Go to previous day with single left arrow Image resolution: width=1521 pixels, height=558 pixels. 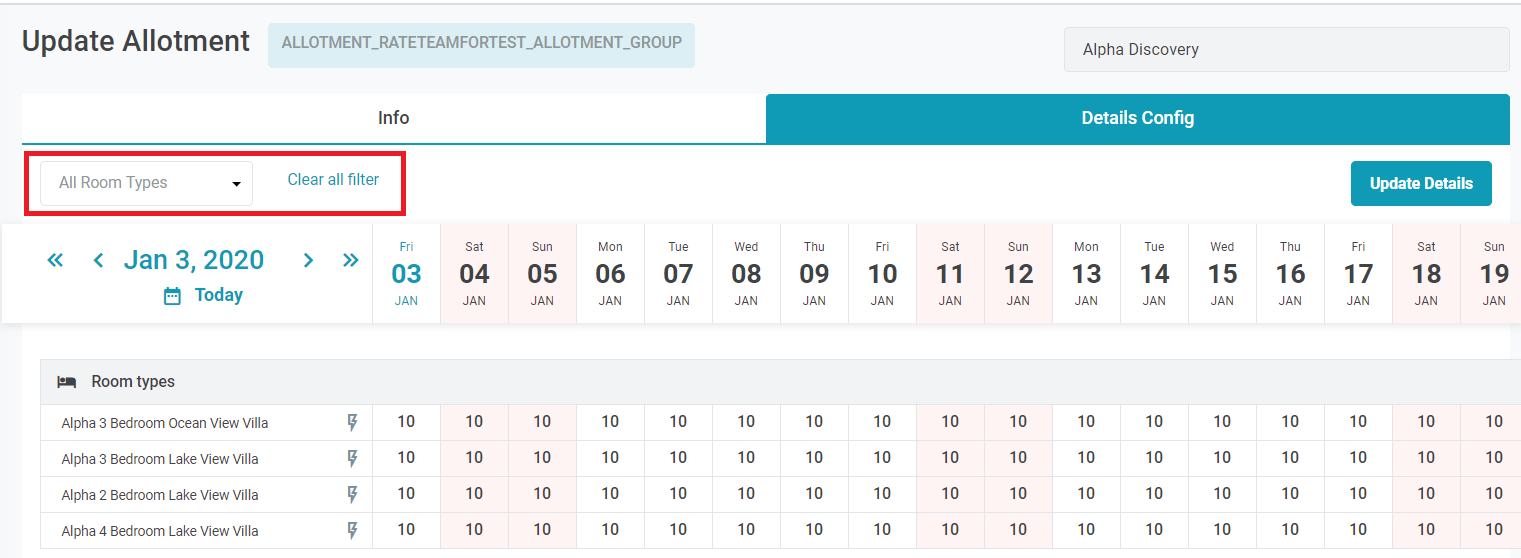(x=98, y=260)
